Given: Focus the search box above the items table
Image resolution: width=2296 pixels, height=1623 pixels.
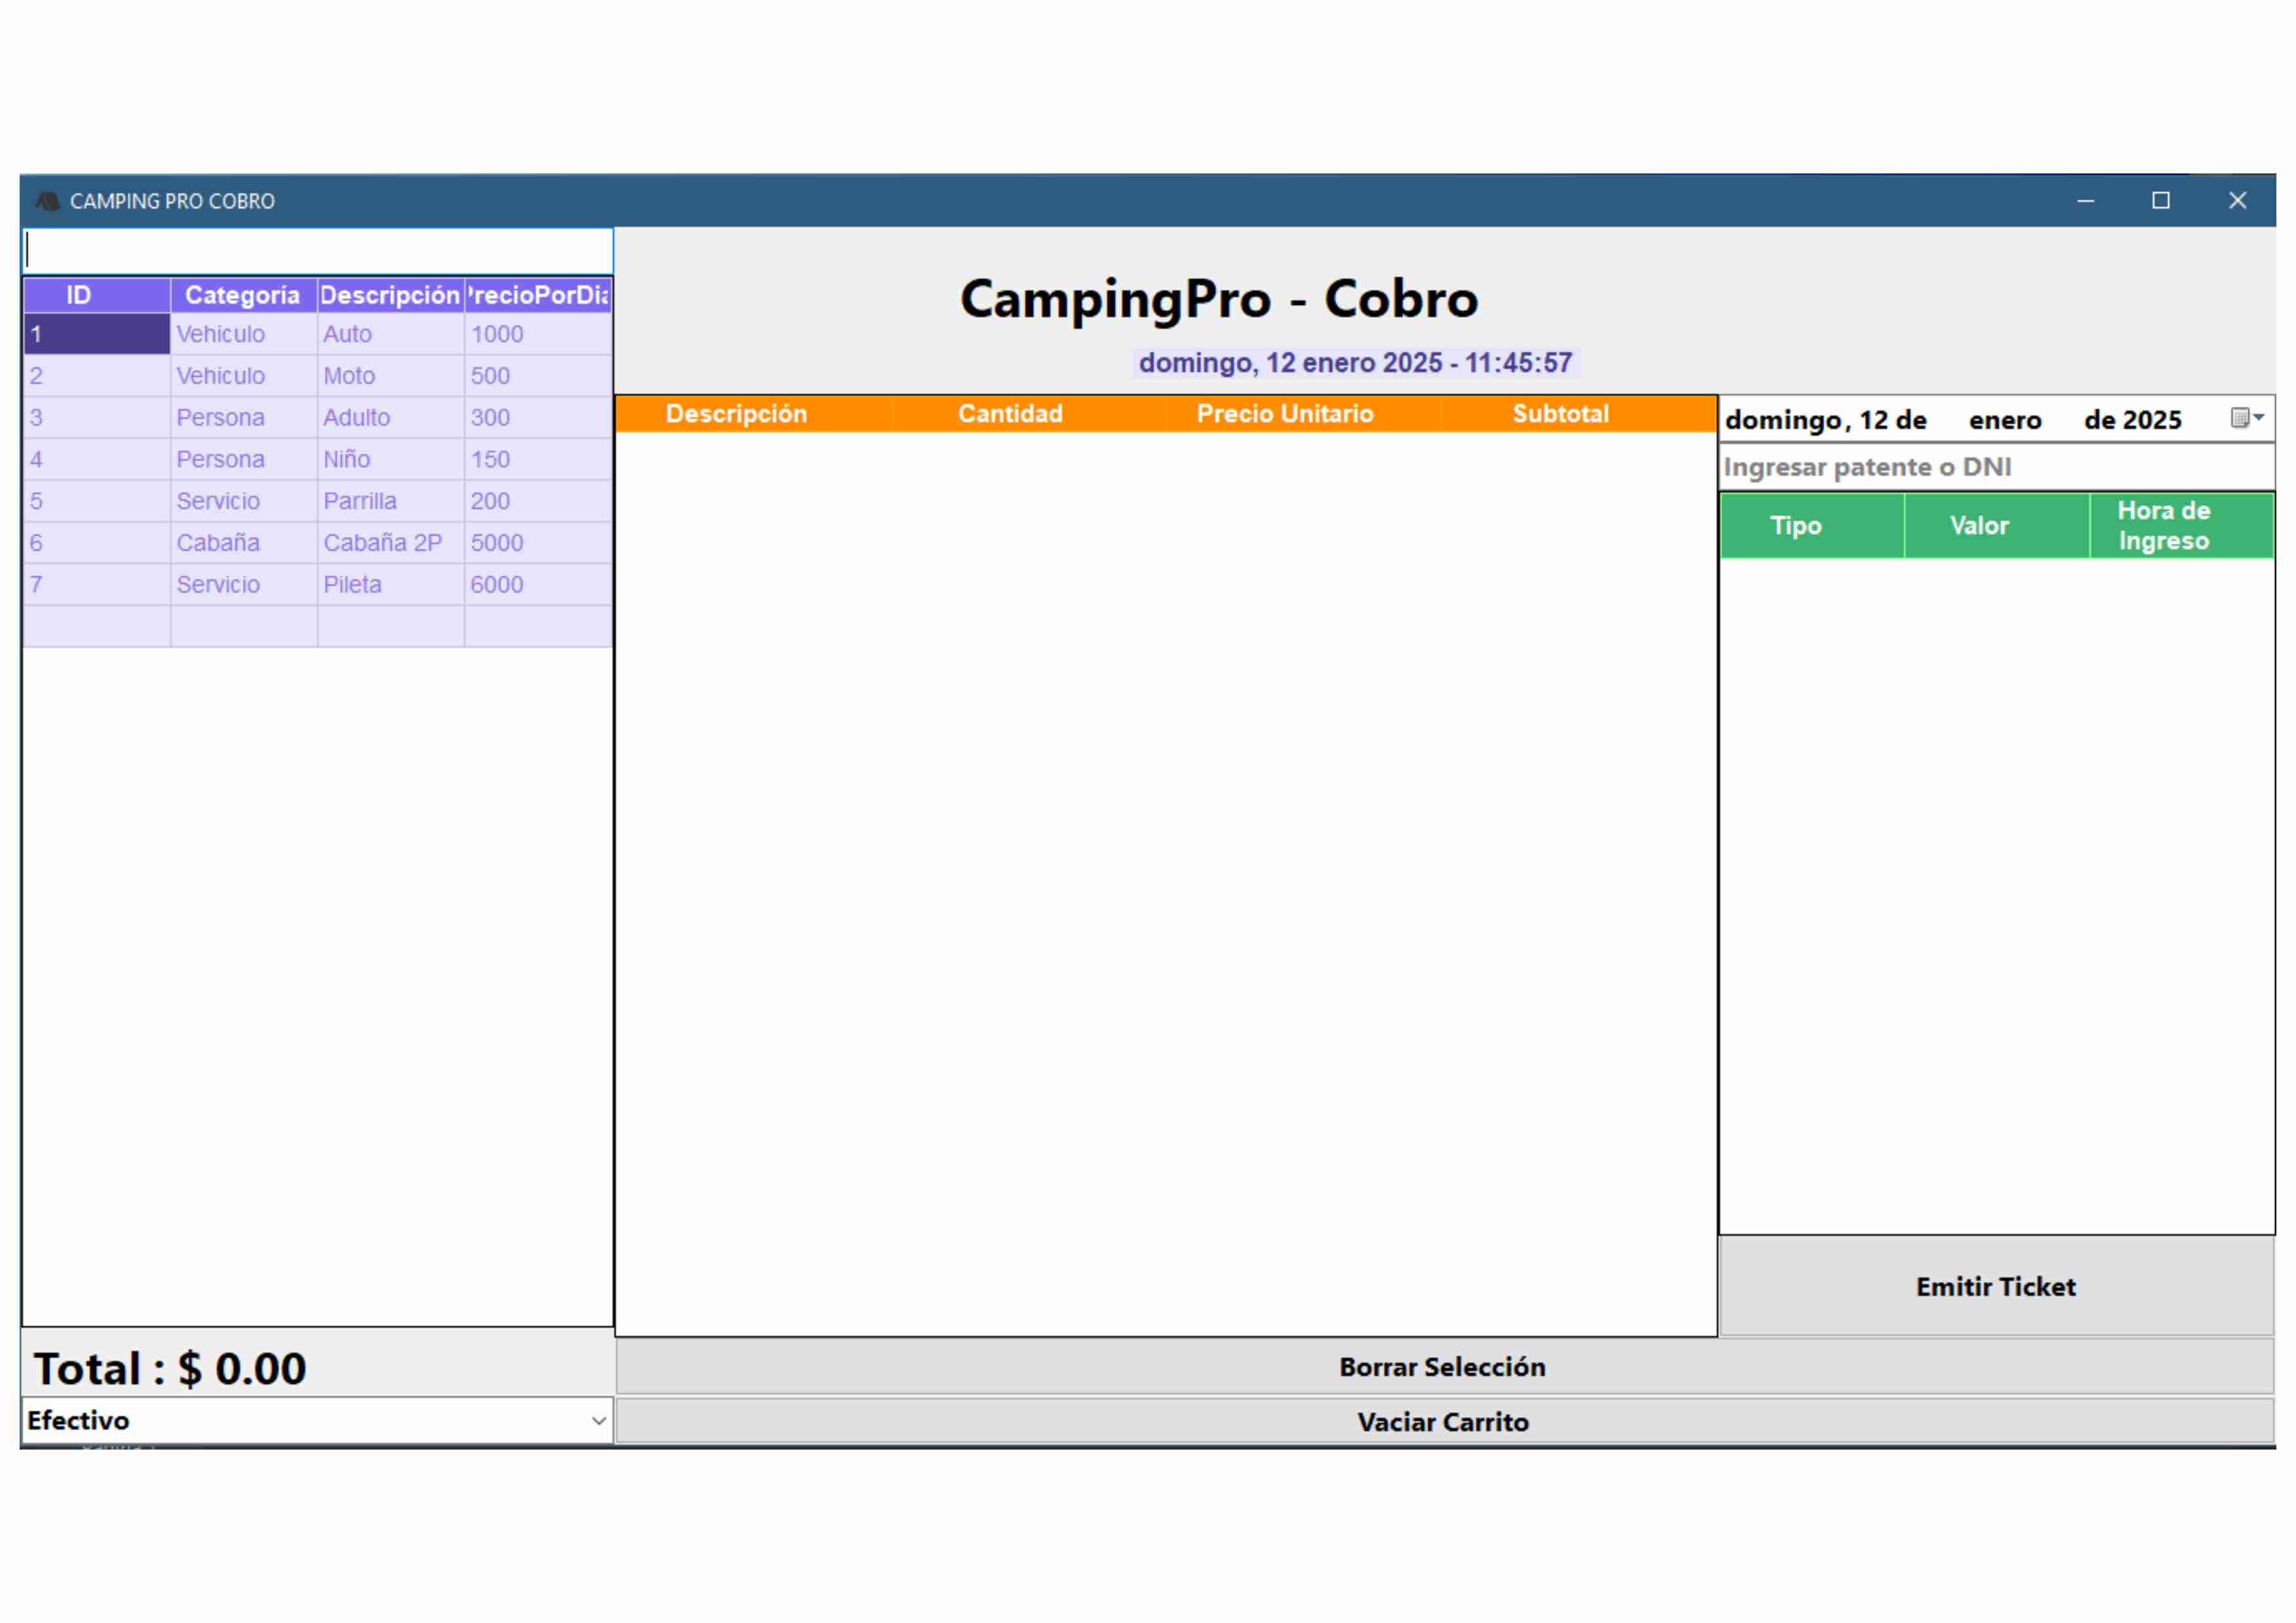Looking at the screenshot, I should 317,250.
